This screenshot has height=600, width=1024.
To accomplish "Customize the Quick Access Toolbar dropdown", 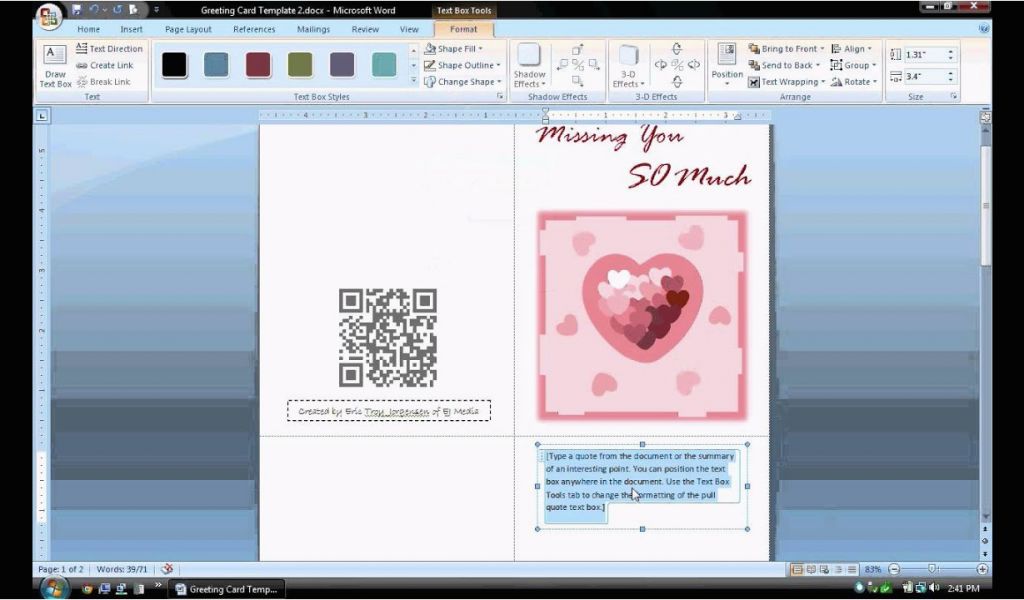I will point(157,10).
